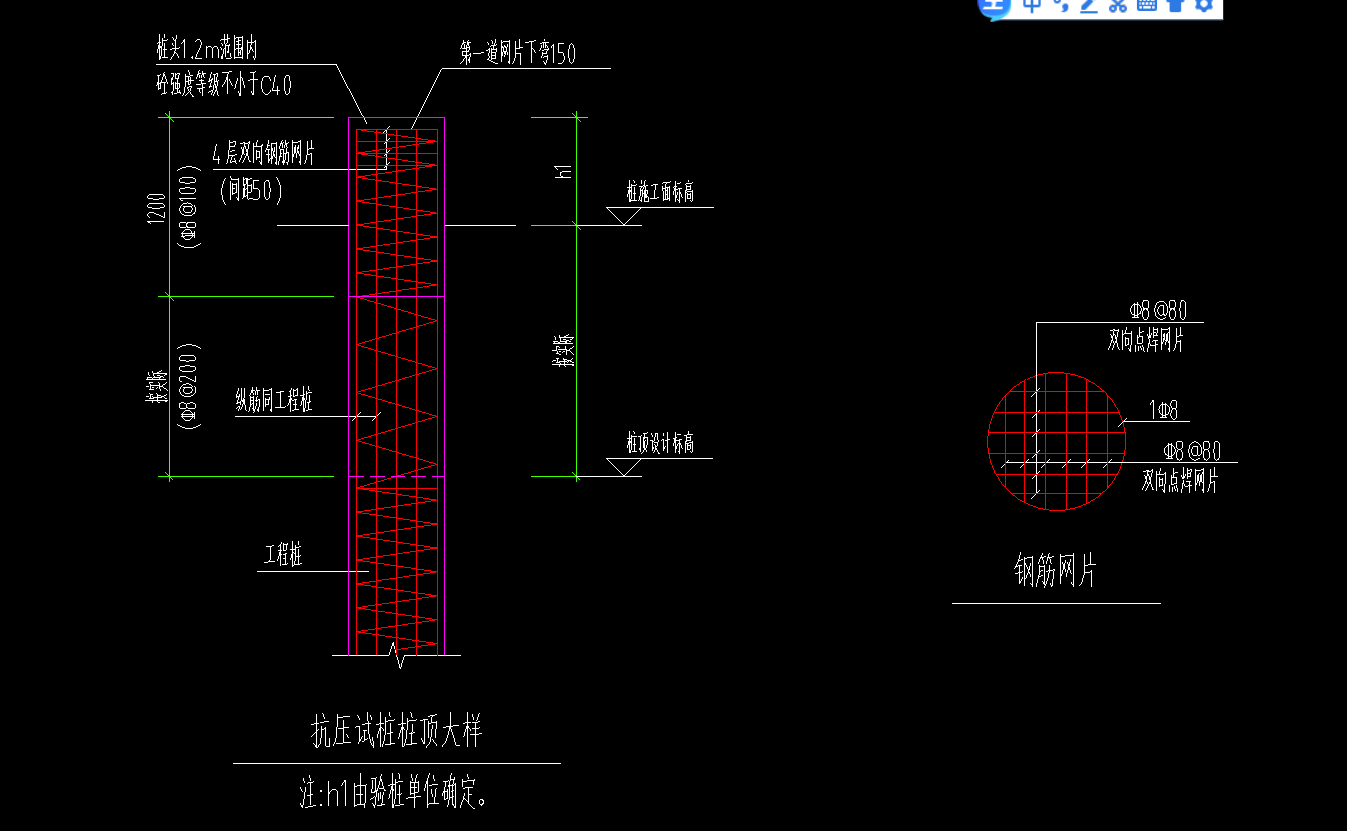Click the elevation triangle at 桩顶设计标高
This screenshot has height=831, width=1347.
pyautogui.click(x=625, y=467)
